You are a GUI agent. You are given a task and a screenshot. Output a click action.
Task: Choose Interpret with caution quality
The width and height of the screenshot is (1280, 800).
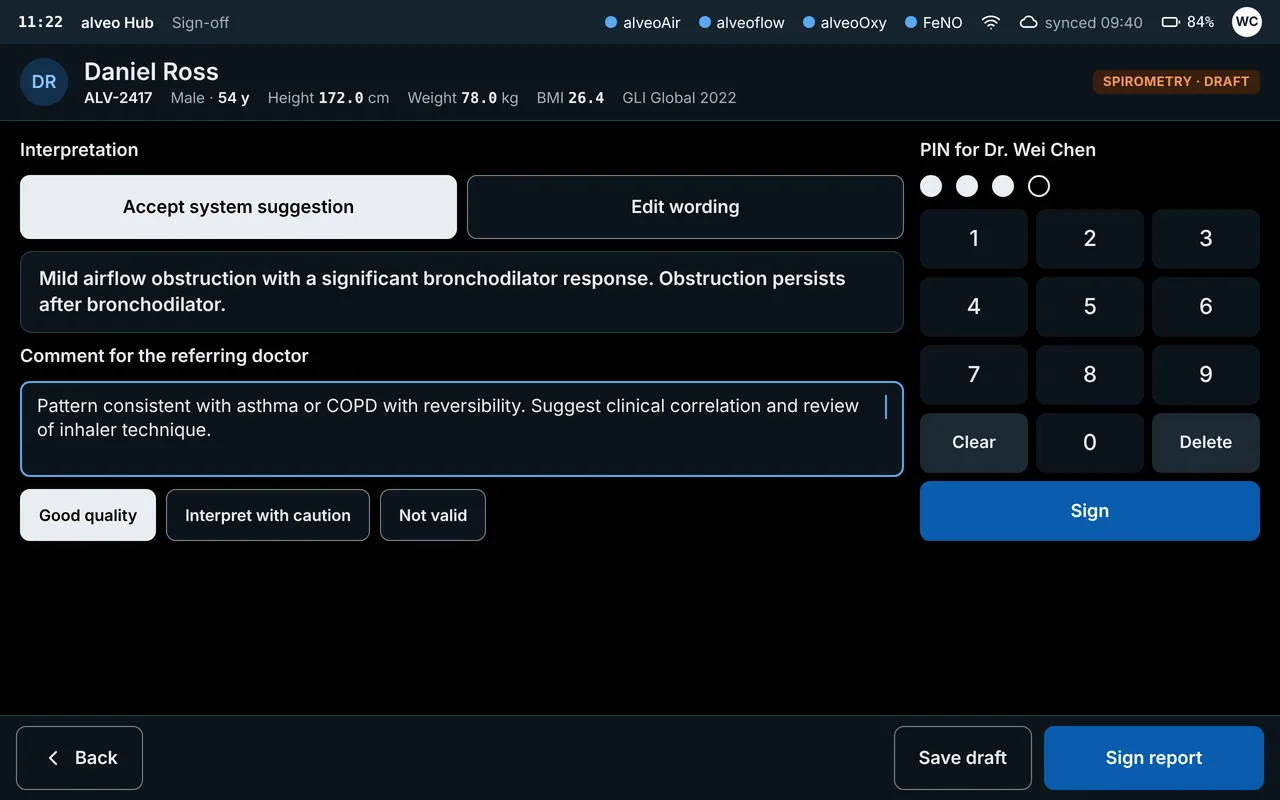click(x=268, y=515)
